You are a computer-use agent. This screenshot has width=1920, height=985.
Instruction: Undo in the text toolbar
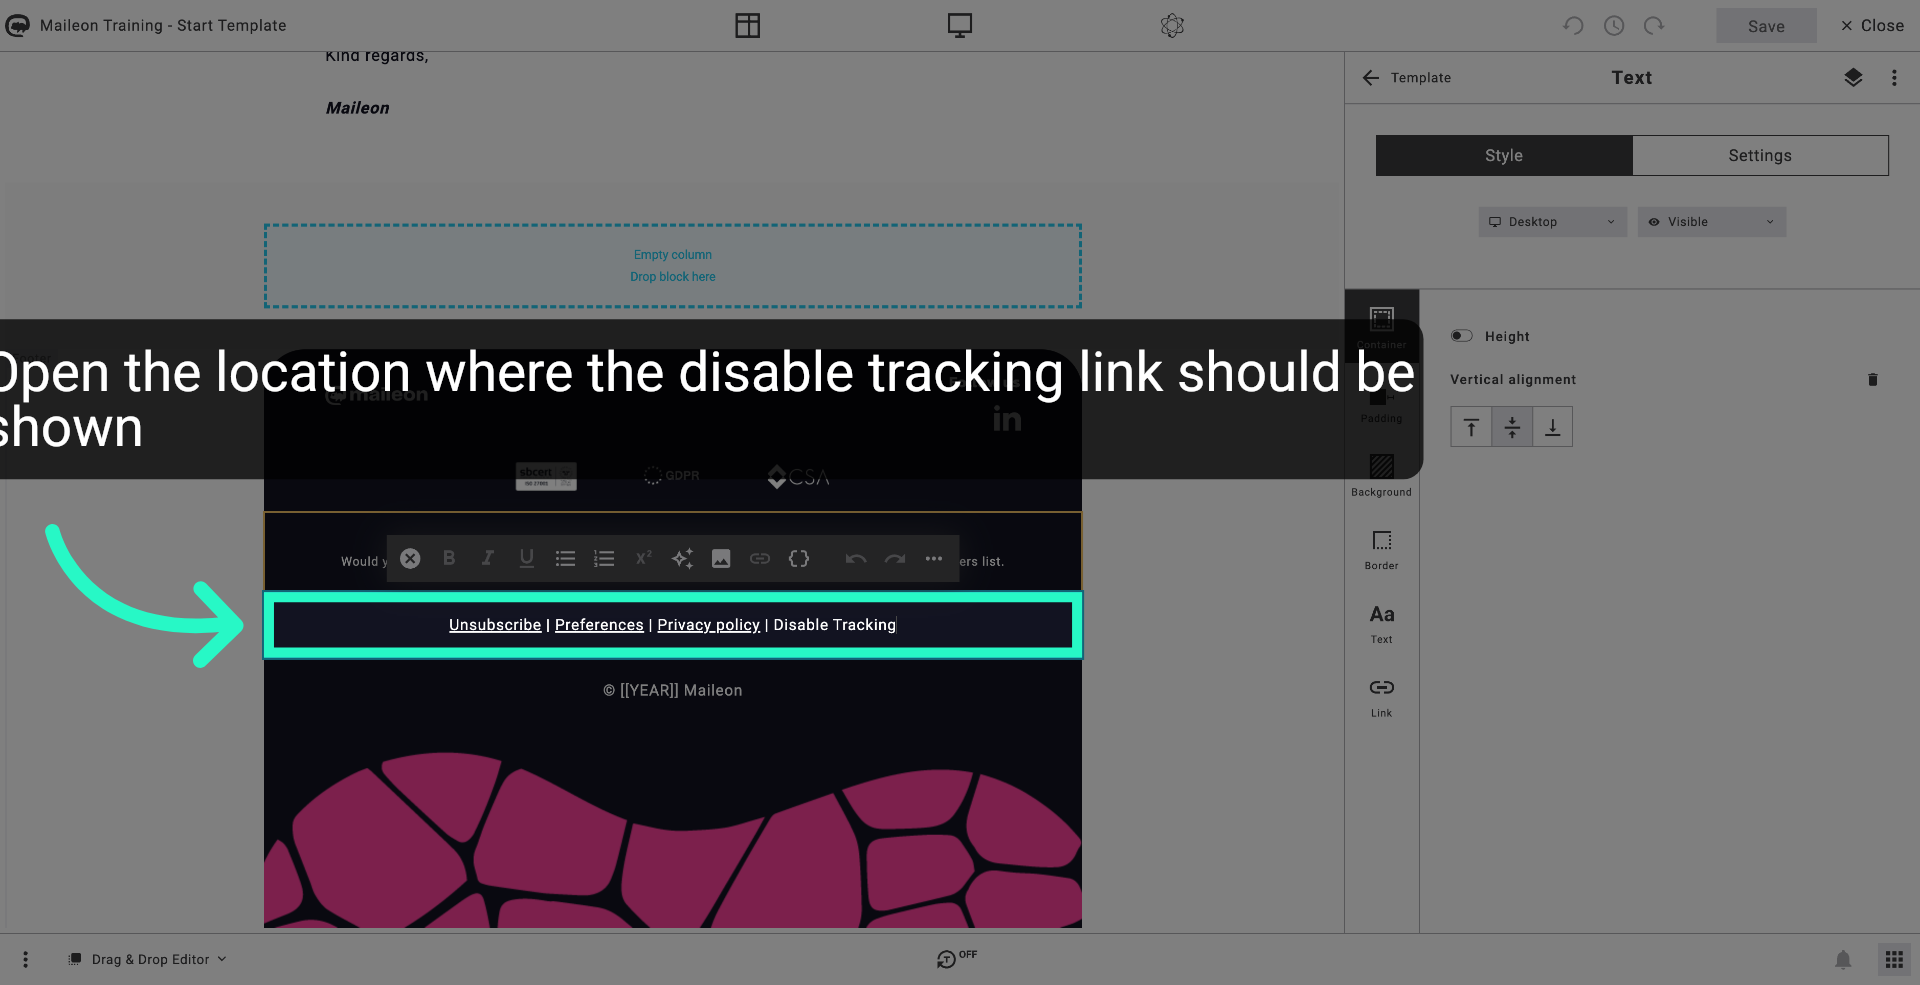click(856, 559)
